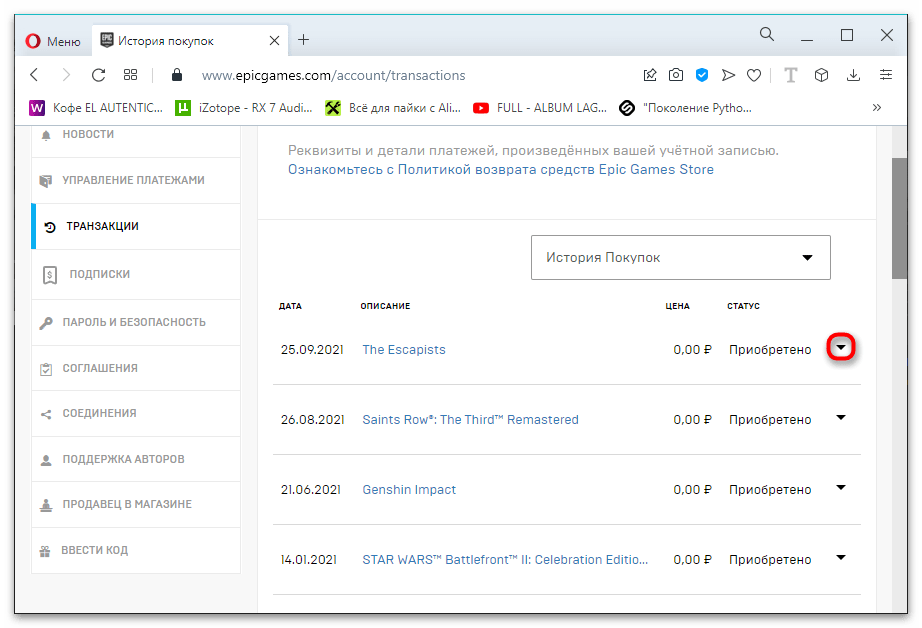This screenshot has width=922, height=628.
Task: Click the heart bookmark icon
Action: coord(754,75)
